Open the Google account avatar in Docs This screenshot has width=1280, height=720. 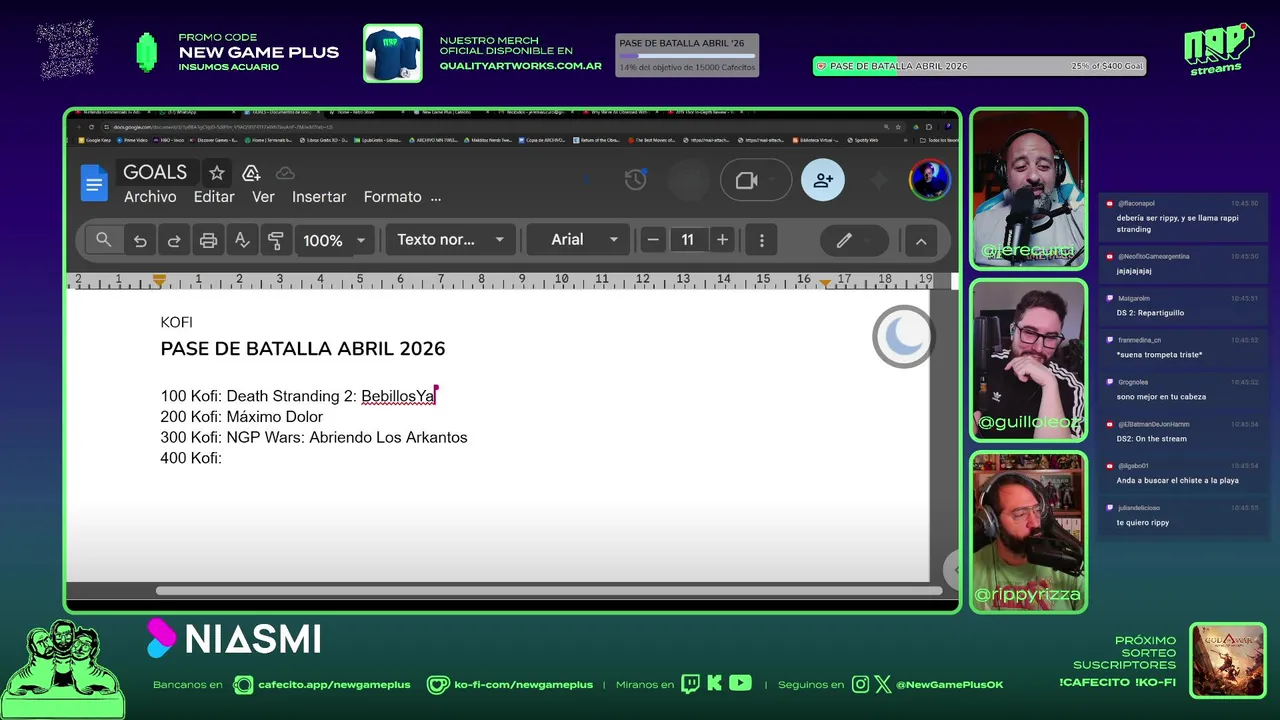(x=929, y=180)
